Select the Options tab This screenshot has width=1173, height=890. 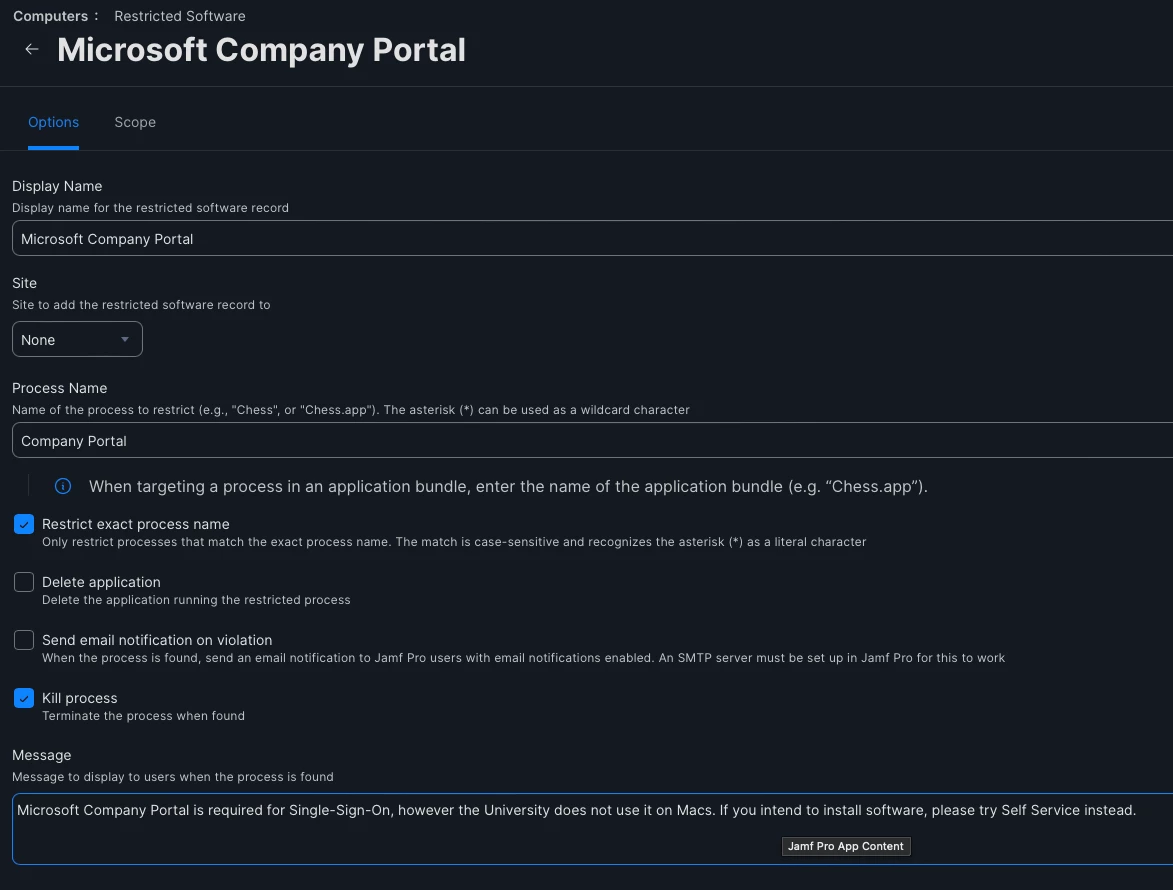pos(53,122)
